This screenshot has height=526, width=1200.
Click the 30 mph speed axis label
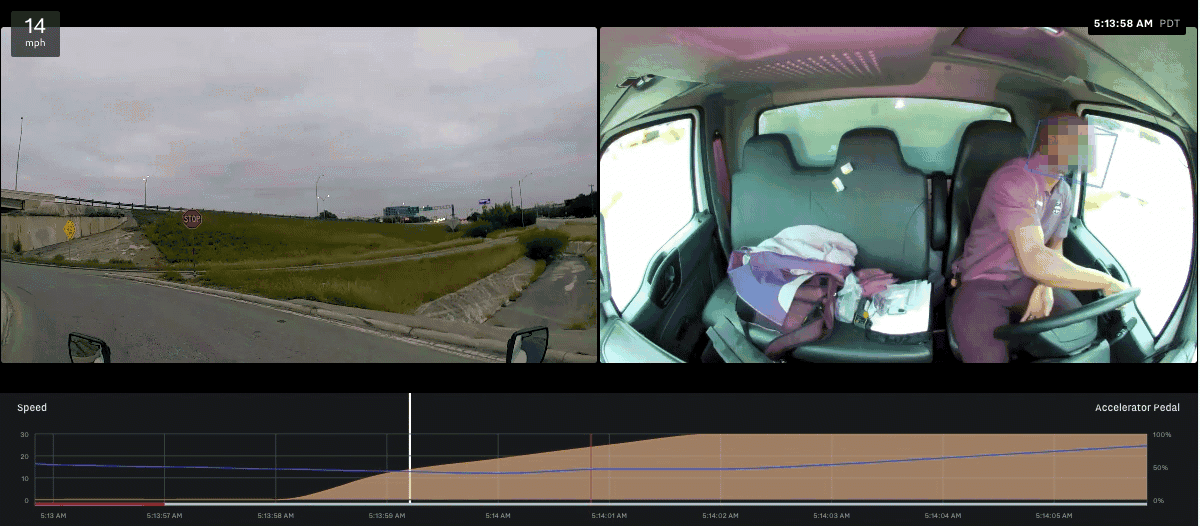23,435
